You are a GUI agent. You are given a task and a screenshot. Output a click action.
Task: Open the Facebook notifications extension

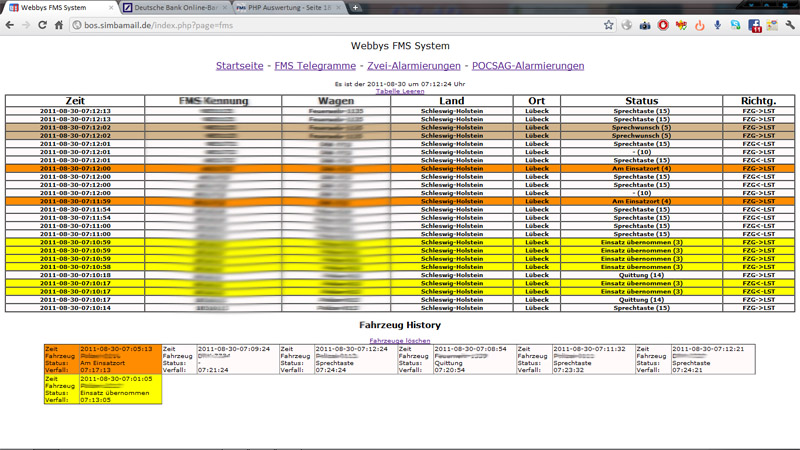coord(755,25)
